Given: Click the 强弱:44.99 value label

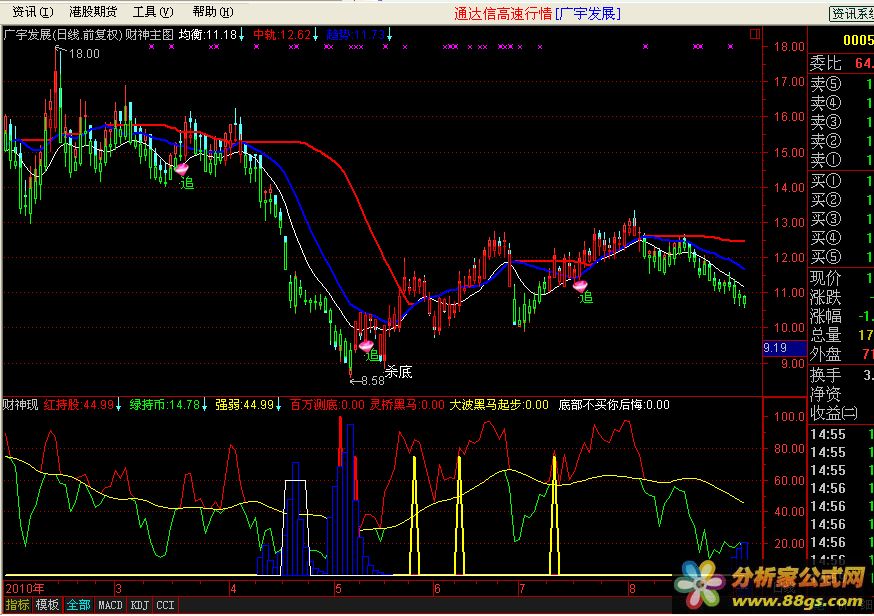Looking at the screenshot, I should (x=244, y=405).
